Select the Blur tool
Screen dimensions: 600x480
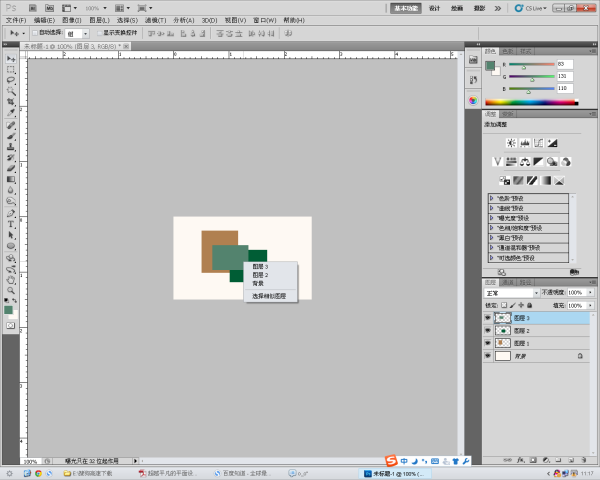(x=11, y=190)
